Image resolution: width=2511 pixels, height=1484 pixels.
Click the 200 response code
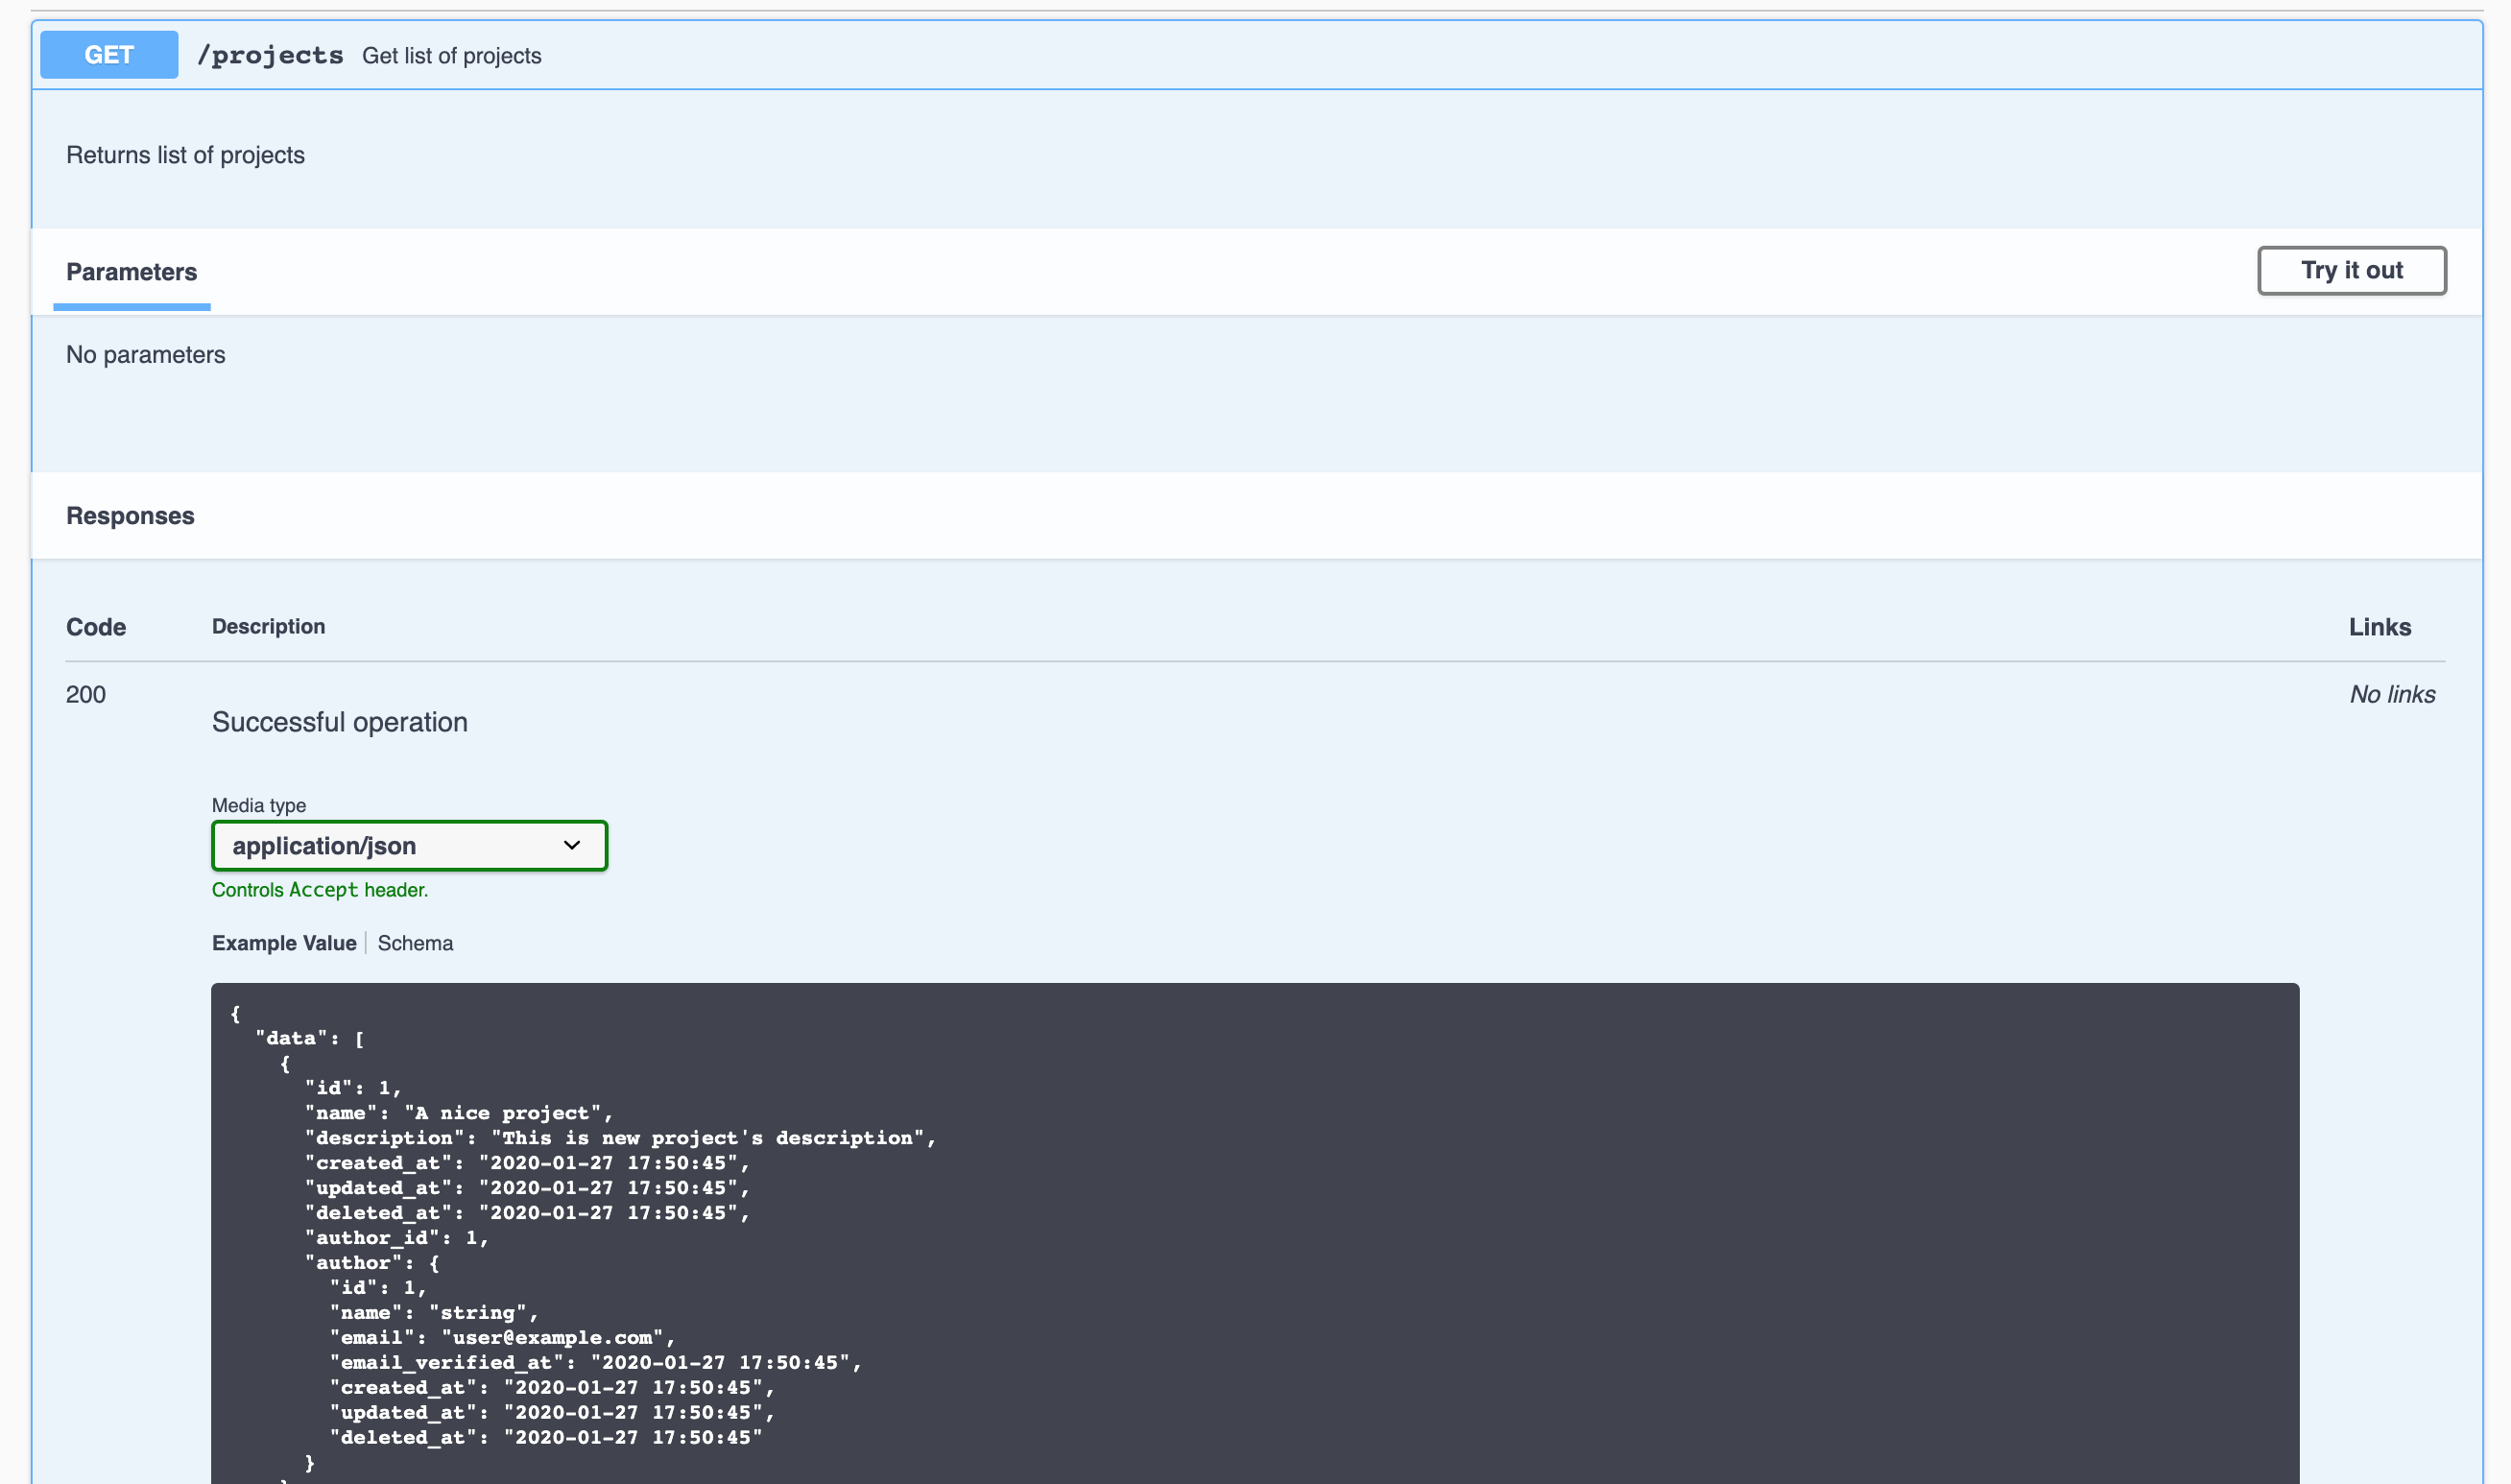point(86,695)
